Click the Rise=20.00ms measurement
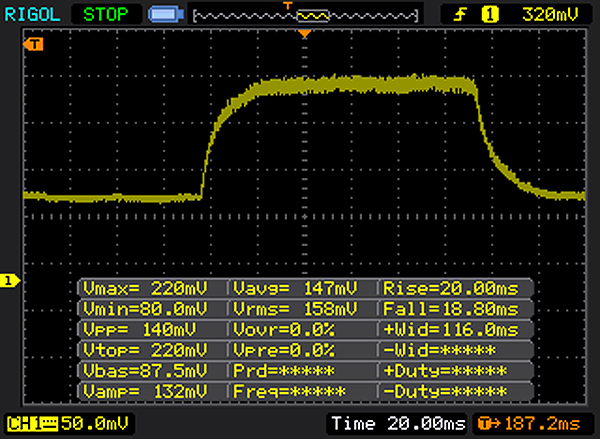The width and height of the screenshot is (600, 439). coord(451,288)
